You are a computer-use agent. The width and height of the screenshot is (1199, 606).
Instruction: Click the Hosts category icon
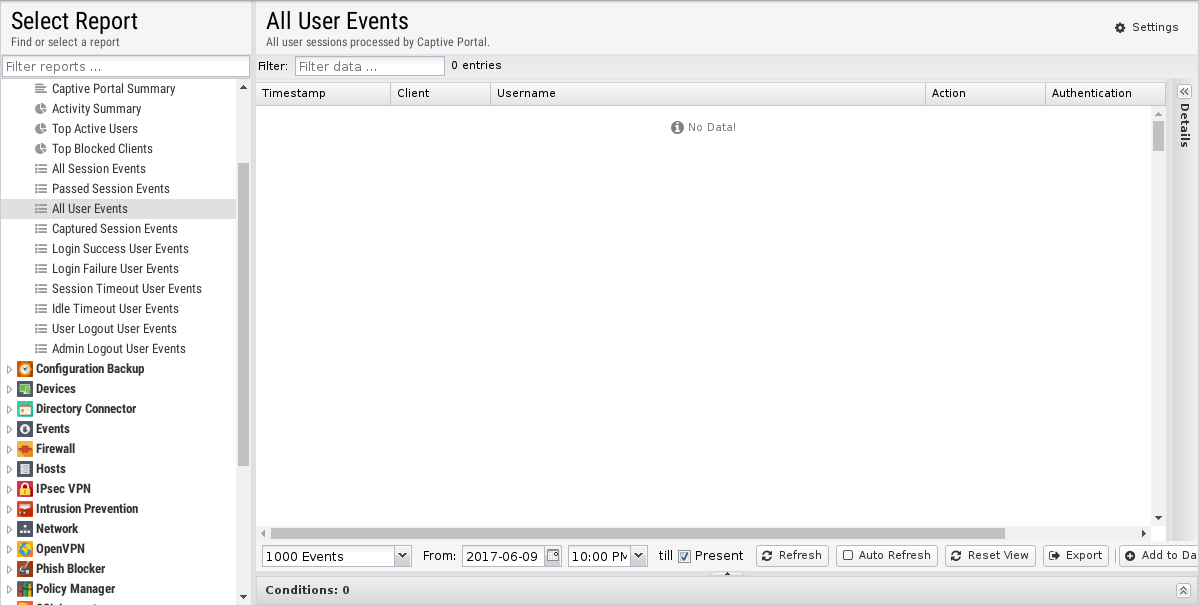point(25,469)
